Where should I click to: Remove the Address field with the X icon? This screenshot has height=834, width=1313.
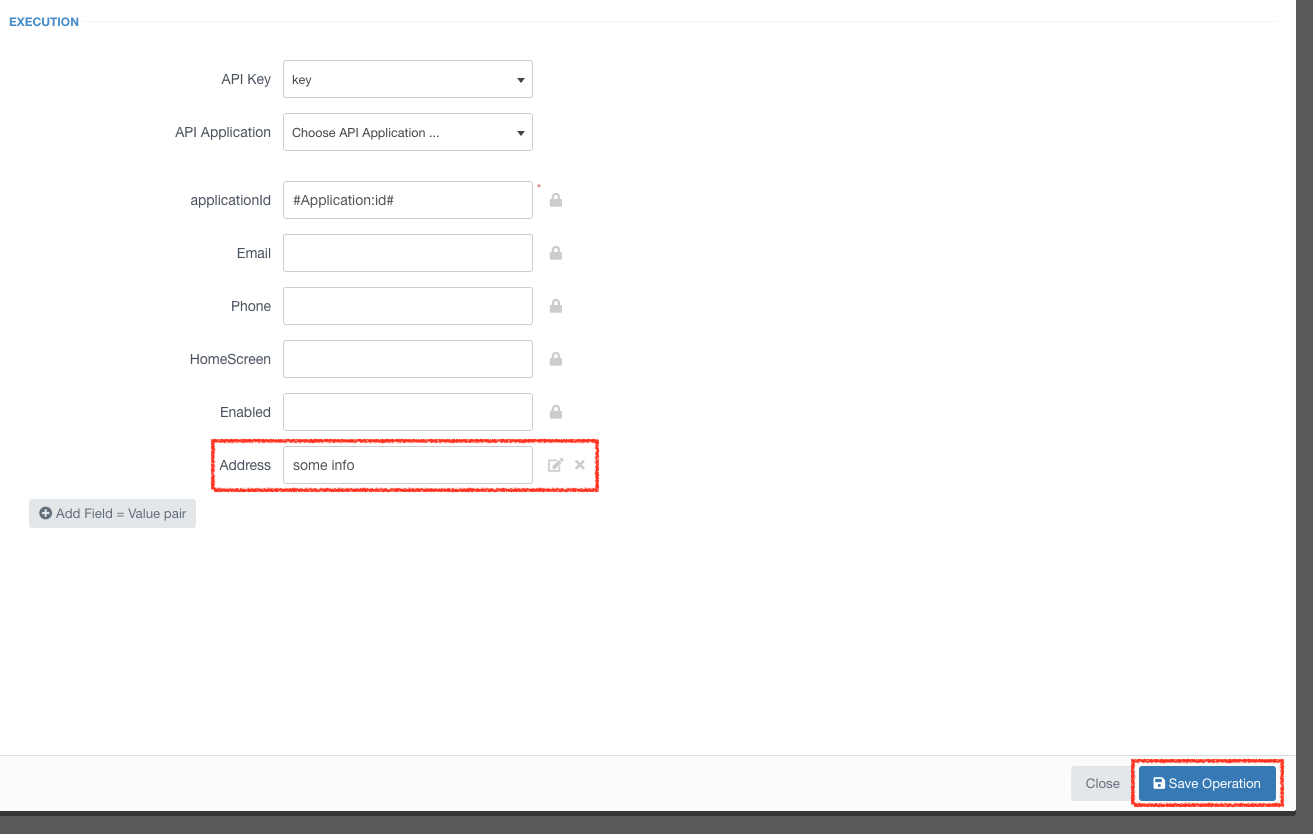(580, 465)
